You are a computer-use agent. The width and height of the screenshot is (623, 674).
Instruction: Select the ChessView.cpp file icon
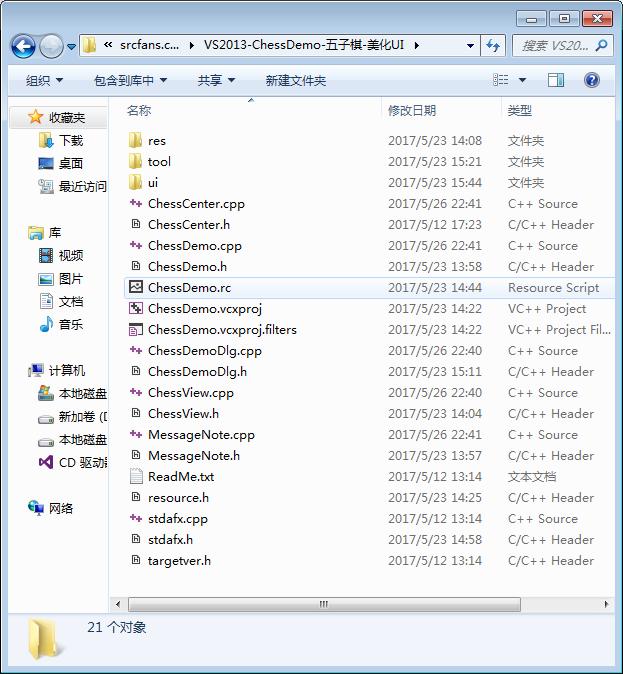coord(136,392)
